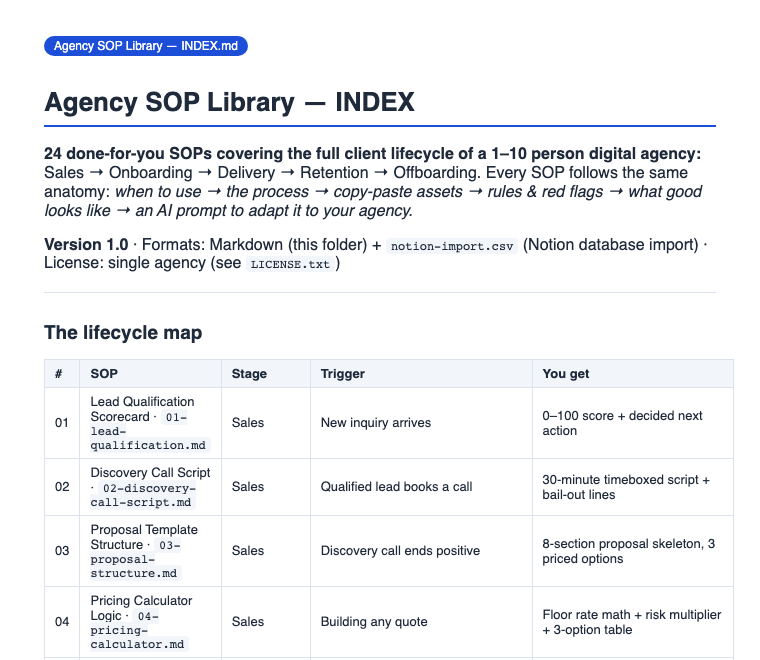Viewport: 760px width, 660px height.
Task: Click the '#' column header
Action: pyautogui.click(x=62, y=374)
